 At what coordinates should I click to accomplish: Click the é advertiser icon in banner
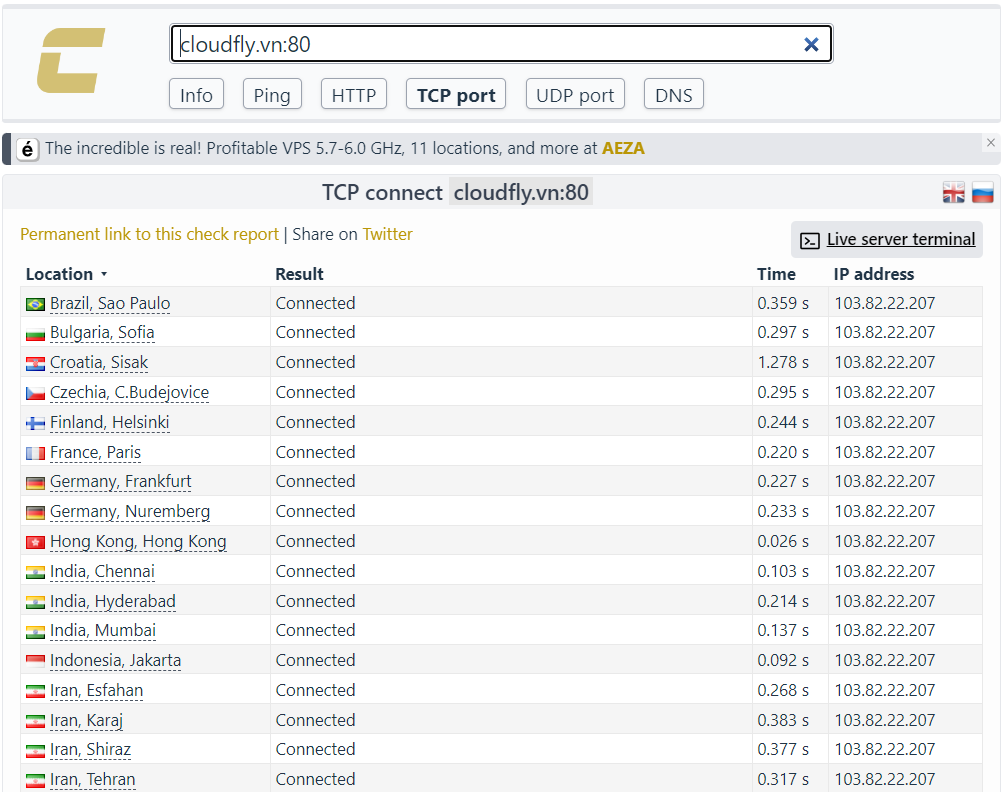click(28, 149)
